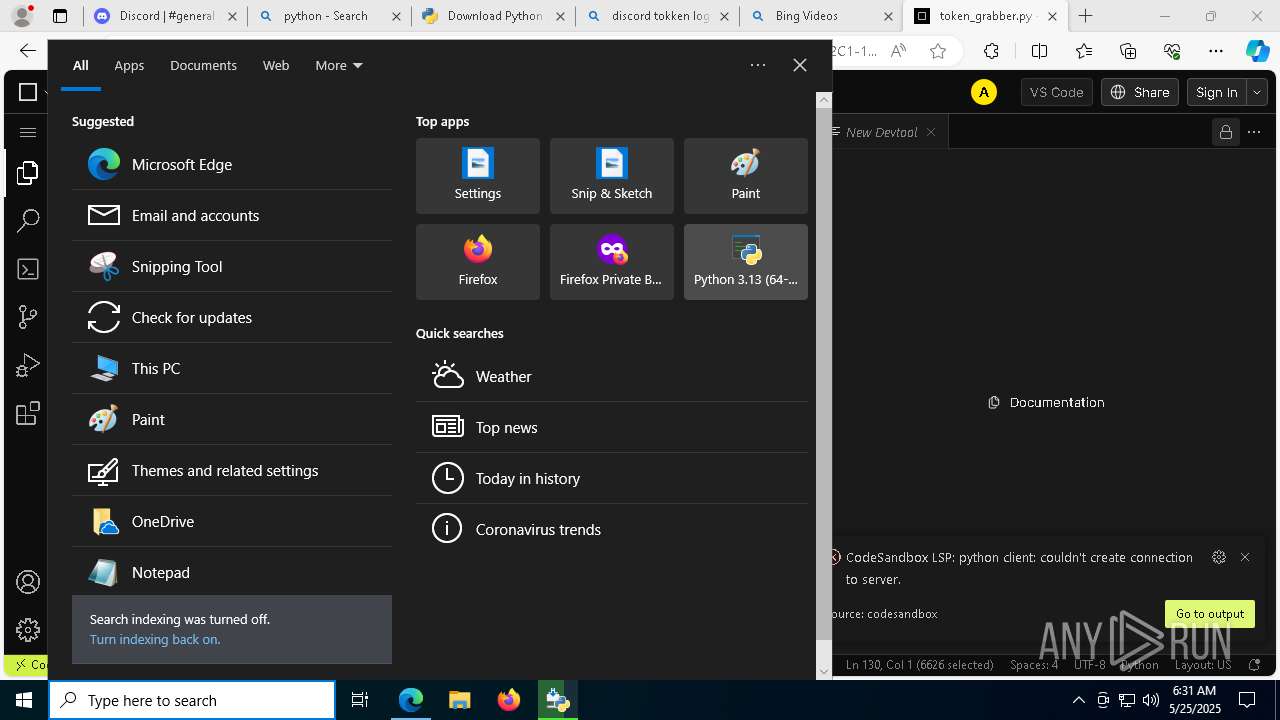Open CodeSandbox Search sidebar icon
Image resolution: width=1280 pixels, height=720 pixels.
pos(27,221)
